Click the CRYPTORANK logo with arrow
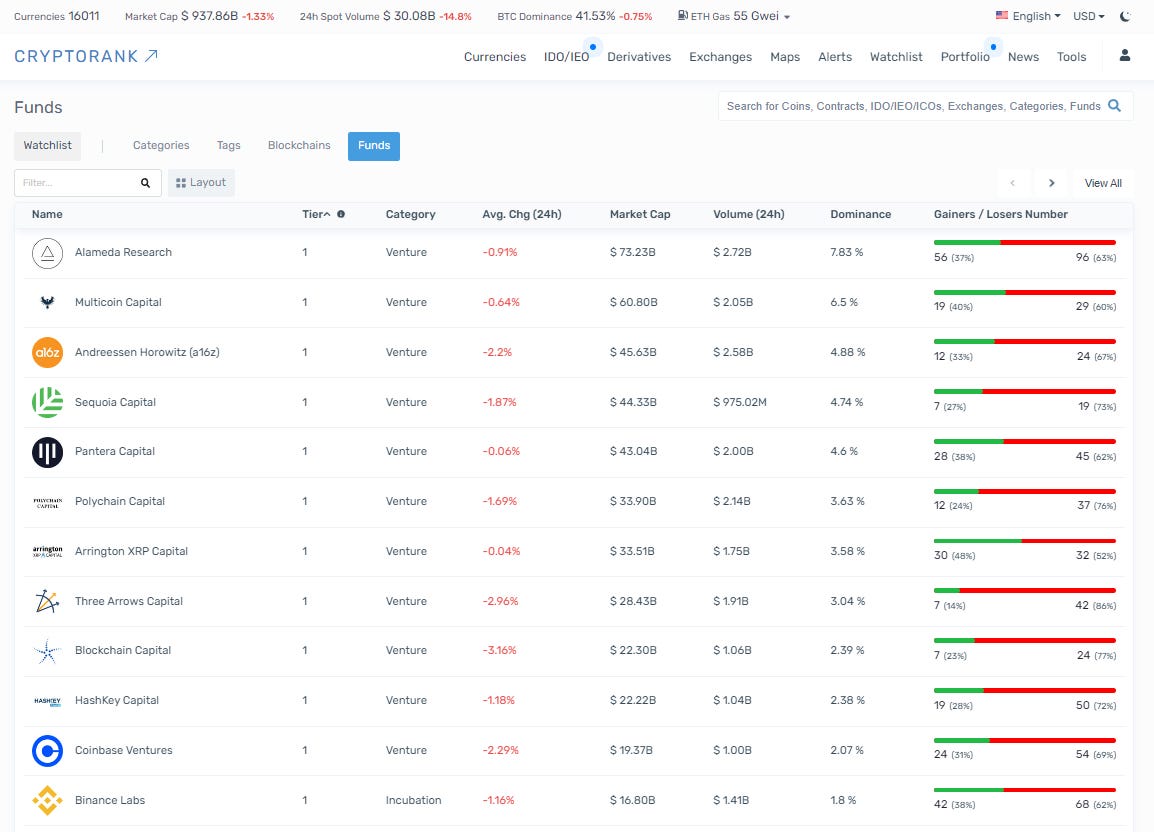Image resolution: width=1154 pixels, height=832 pixels. (86, 57)
